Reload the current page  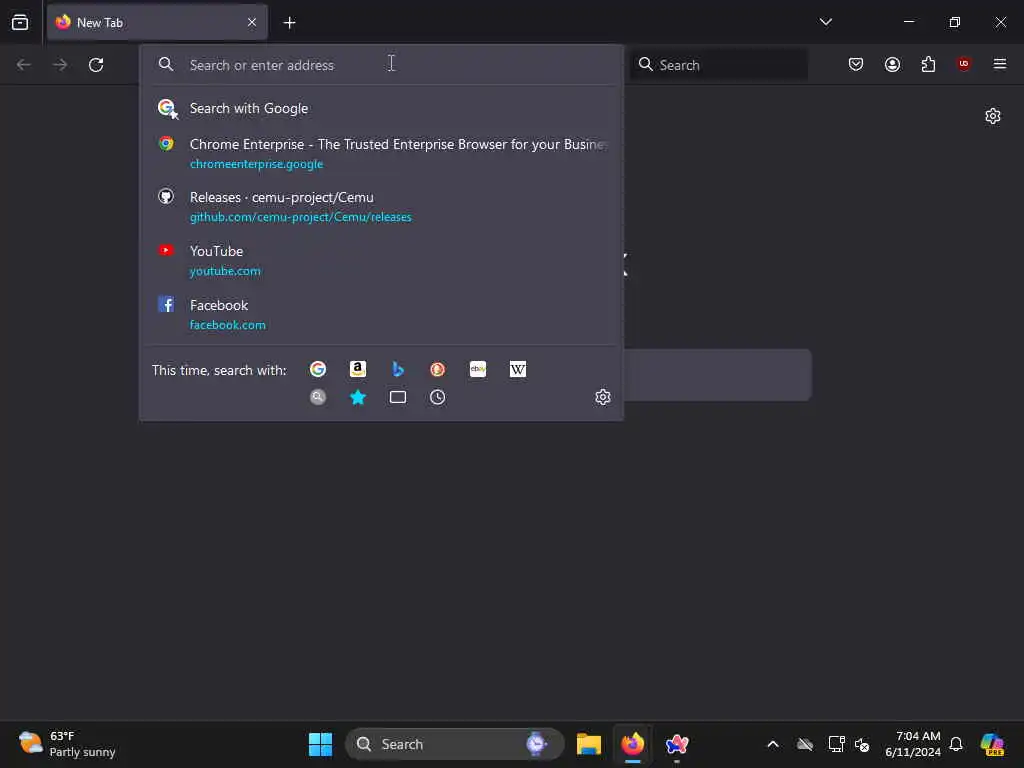click(96, 65)
